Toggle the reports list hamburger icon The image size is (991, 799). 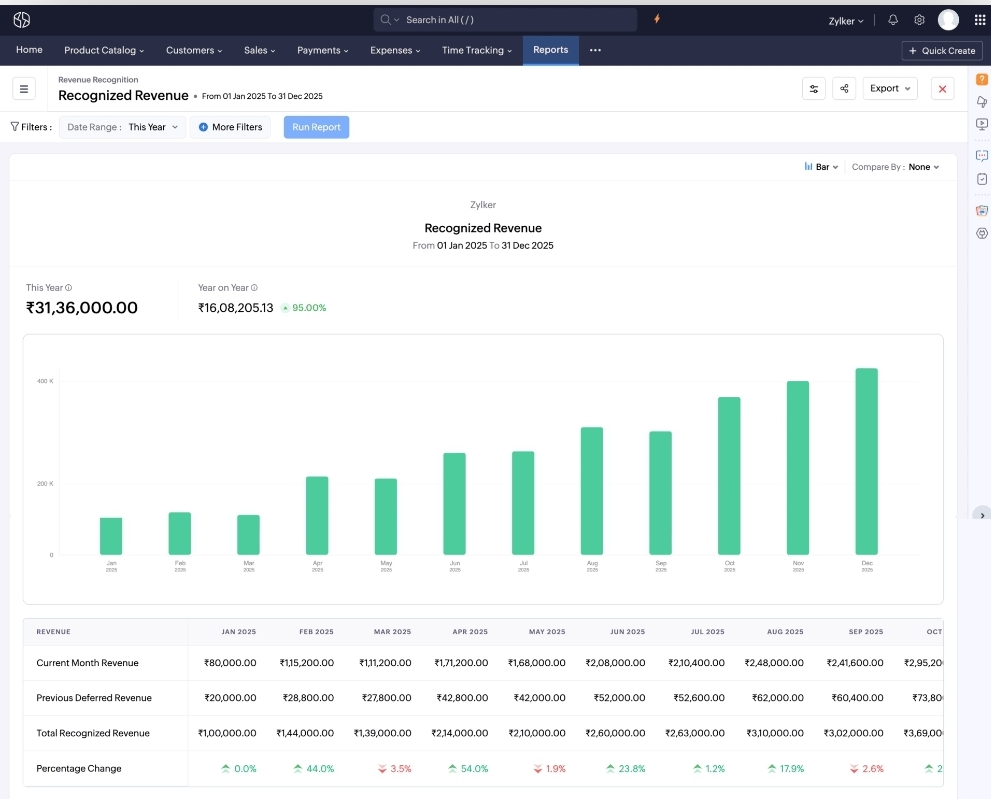tap(24, 88)
